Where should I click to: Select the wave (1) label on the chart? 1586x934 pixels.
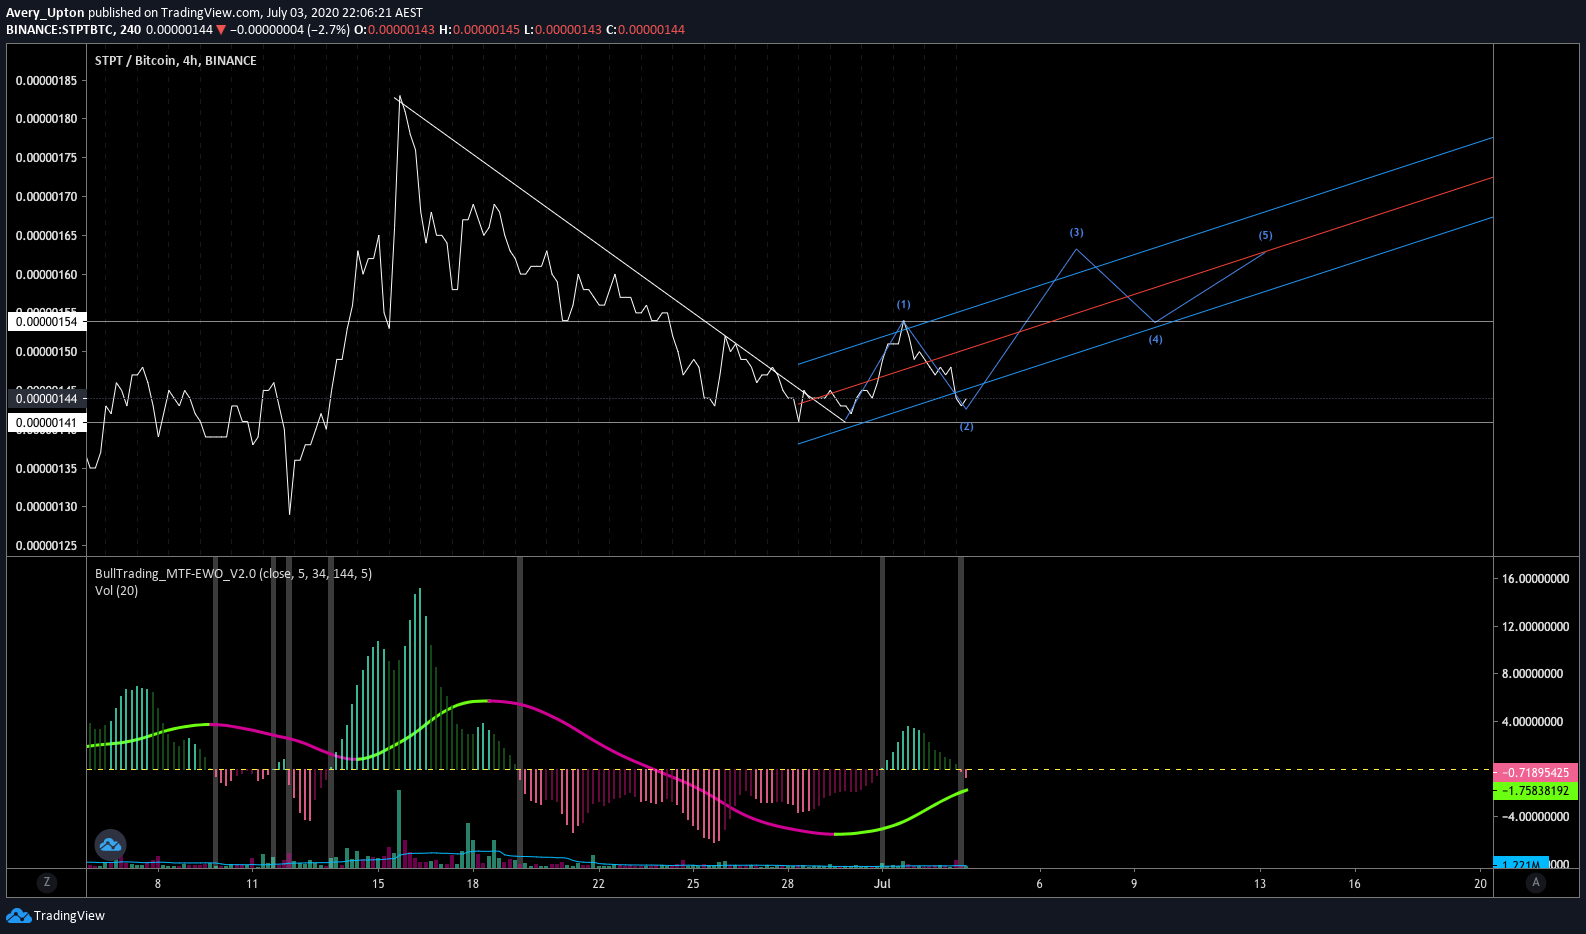tap(903, 305)
